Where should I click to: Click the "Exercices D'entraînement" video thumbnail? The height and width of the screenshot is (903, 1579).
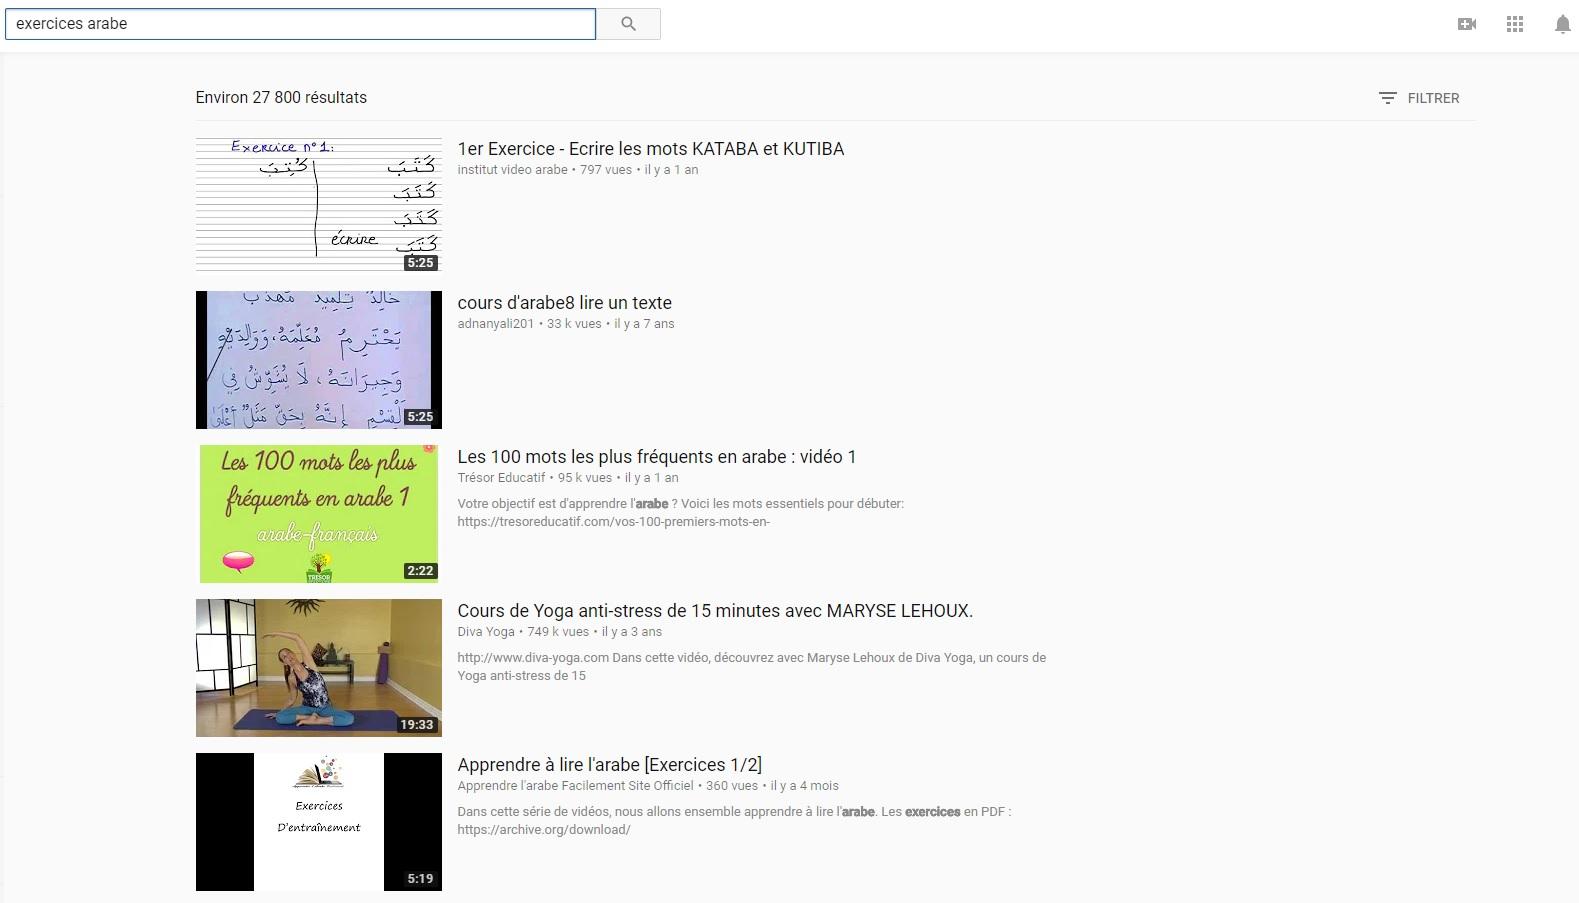(x=318, y=822)
